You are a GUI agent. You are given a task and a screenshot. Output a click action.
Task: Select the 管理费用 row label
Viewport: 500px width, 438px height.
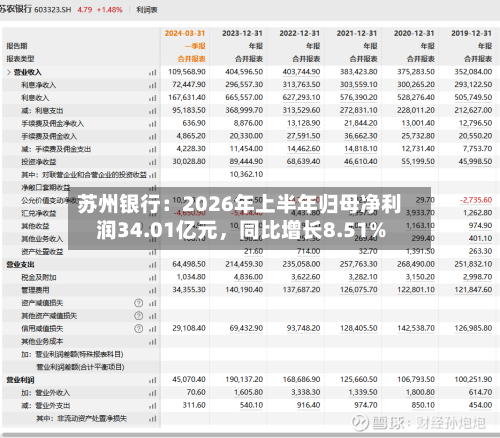(35, 290)
